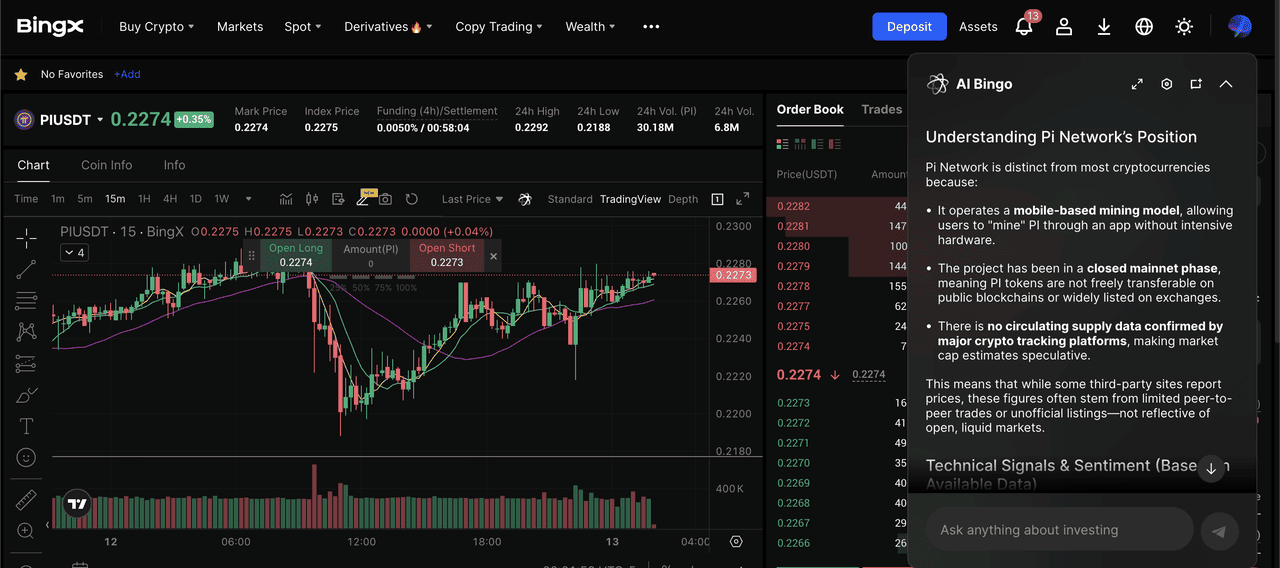Select the trend line drawing tool

(27, 269)
